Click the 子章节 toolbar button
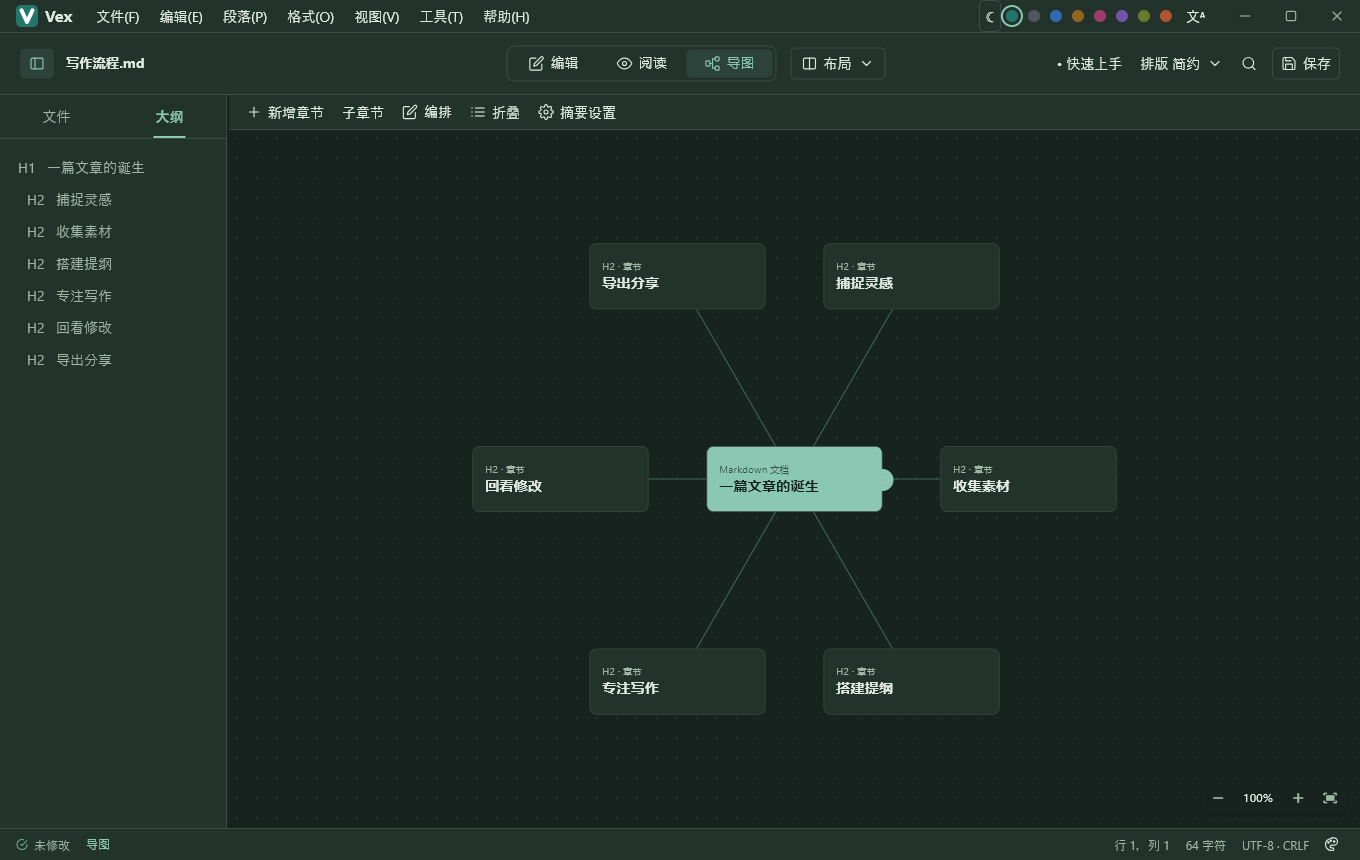Image resolution: width=1360 pixels, height=860 pixels. point(363,112)
